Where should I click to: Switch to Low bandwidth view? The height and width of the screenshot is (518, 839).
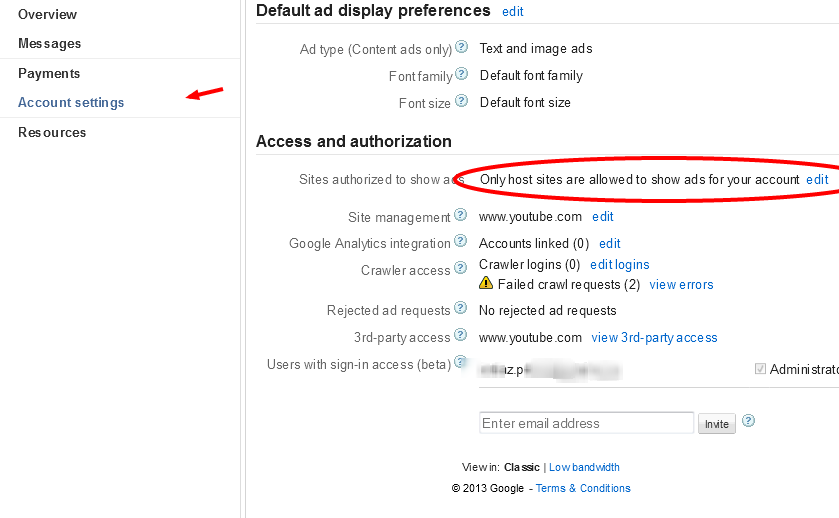pyautogui.click(x=584, y=467)
